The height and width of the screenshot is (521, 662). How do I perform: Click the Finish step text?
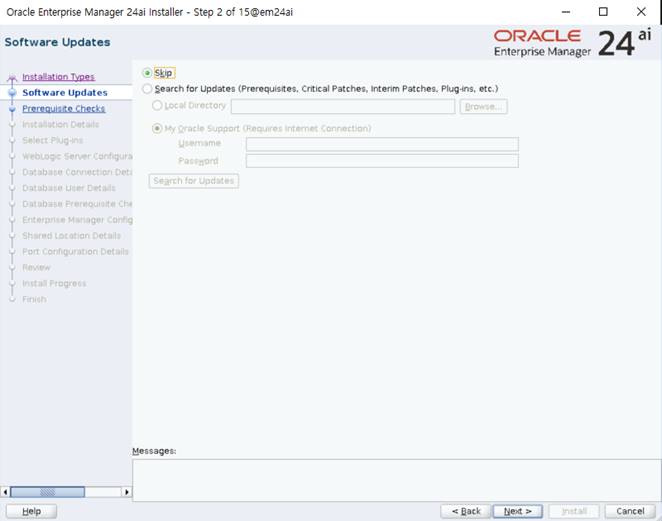coord(34,299)
